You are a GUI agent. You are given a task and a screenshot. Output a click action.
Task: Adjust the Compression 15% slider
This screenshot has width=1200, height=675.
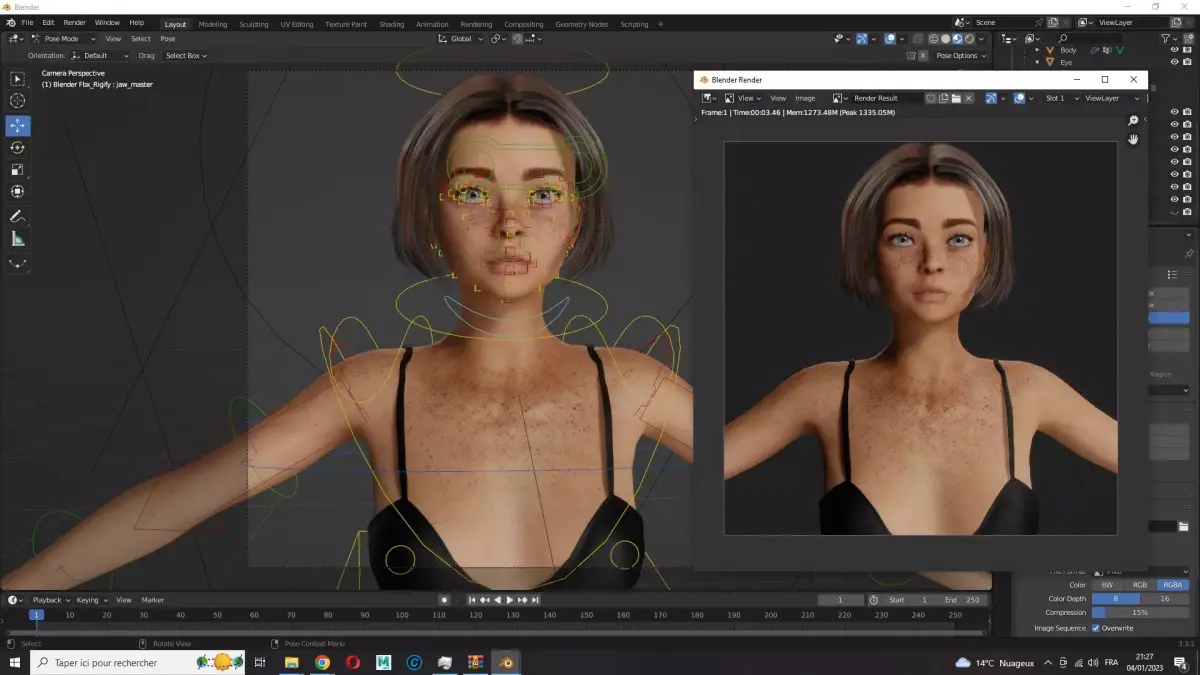point(1139,612)
